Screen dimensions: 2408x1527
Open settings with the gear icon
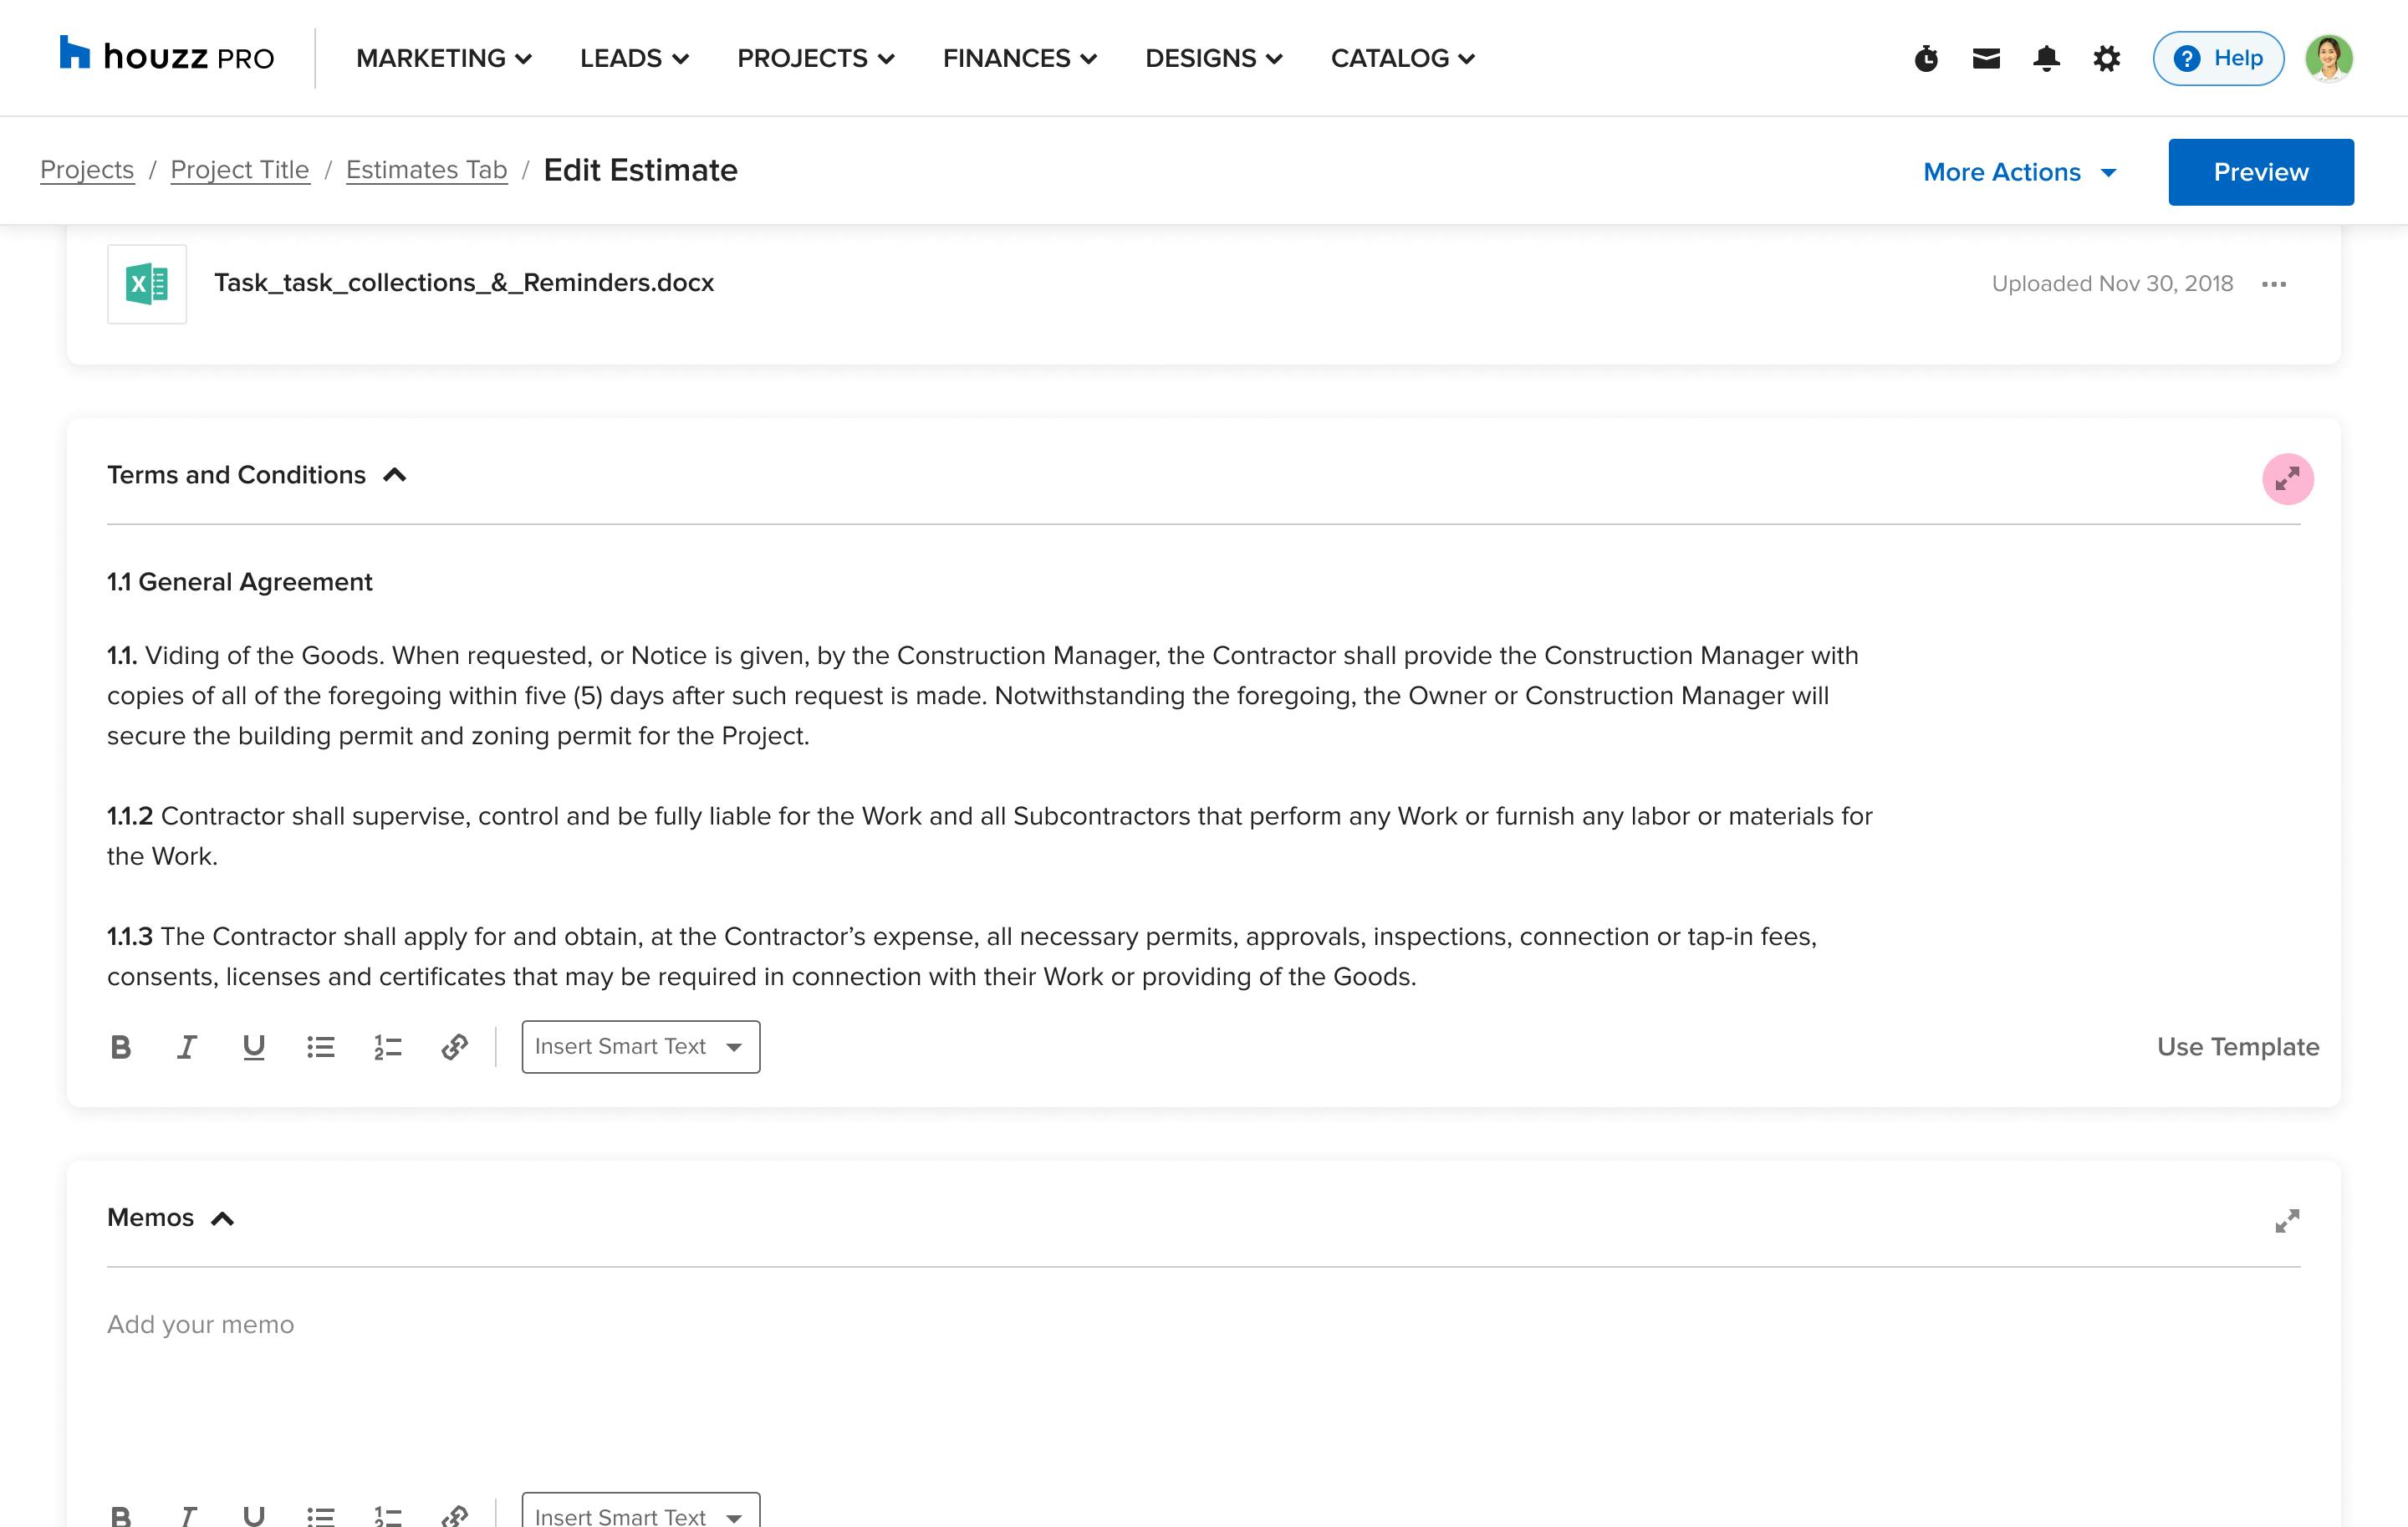pos(2105,58)
